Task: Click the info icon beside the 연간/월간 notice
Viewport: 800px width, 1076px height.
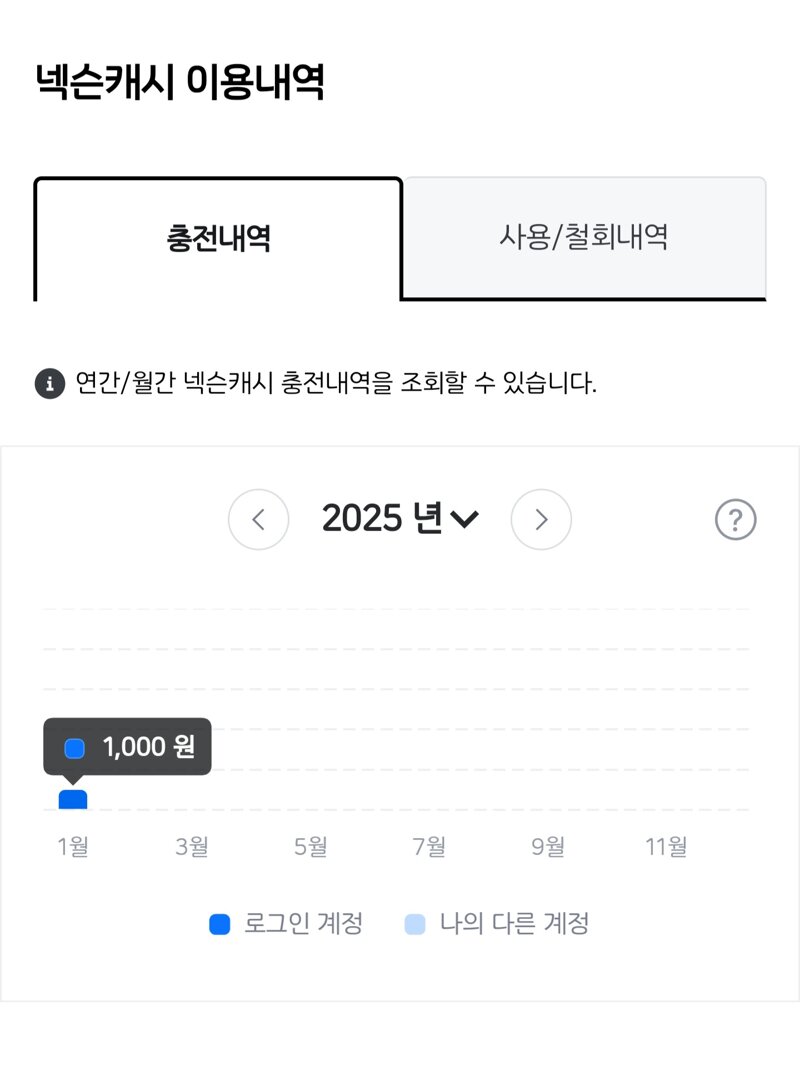Action: pos(49,383)
